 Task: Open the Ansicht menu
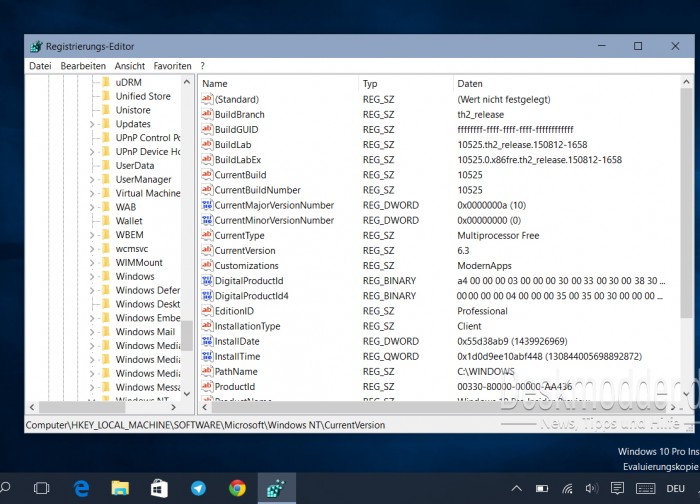pyautogui.click(x=129, y=66)
